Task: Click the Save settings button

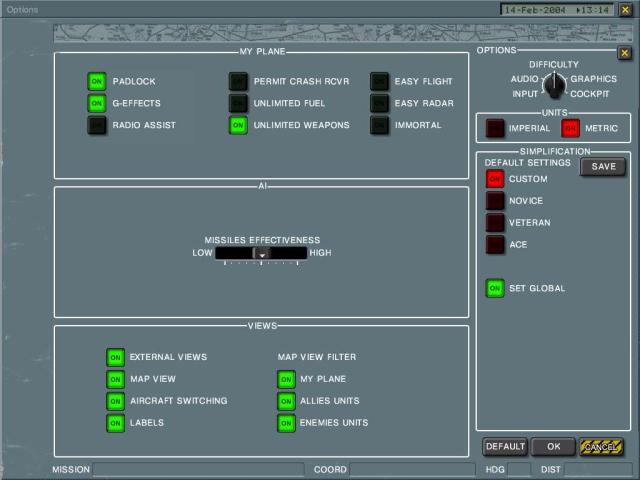Action: click(x=603, y=167)
